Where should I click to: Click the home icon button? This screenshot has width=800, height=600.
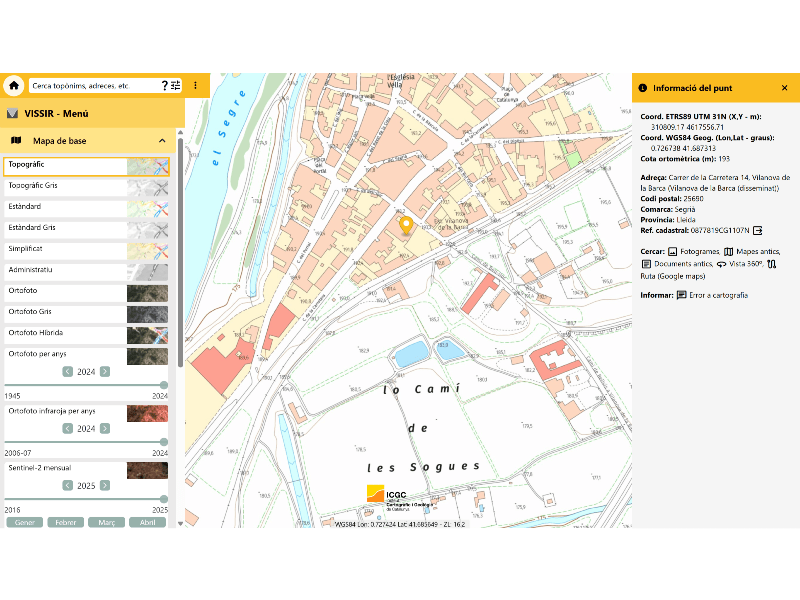(14, 86)
